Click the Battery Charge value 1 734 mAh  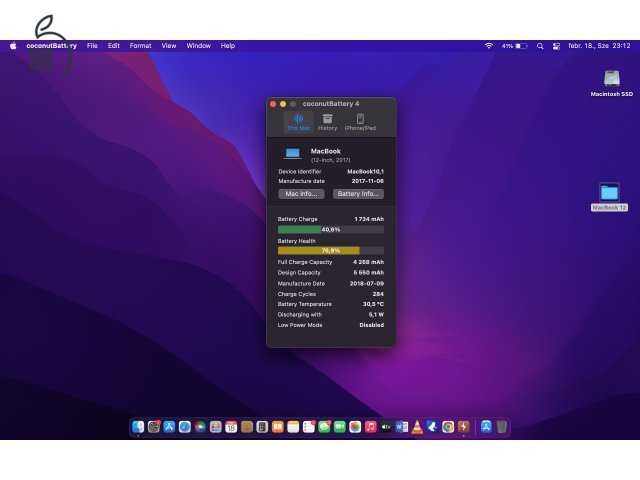pyautogui.click(x=369, y=219)
